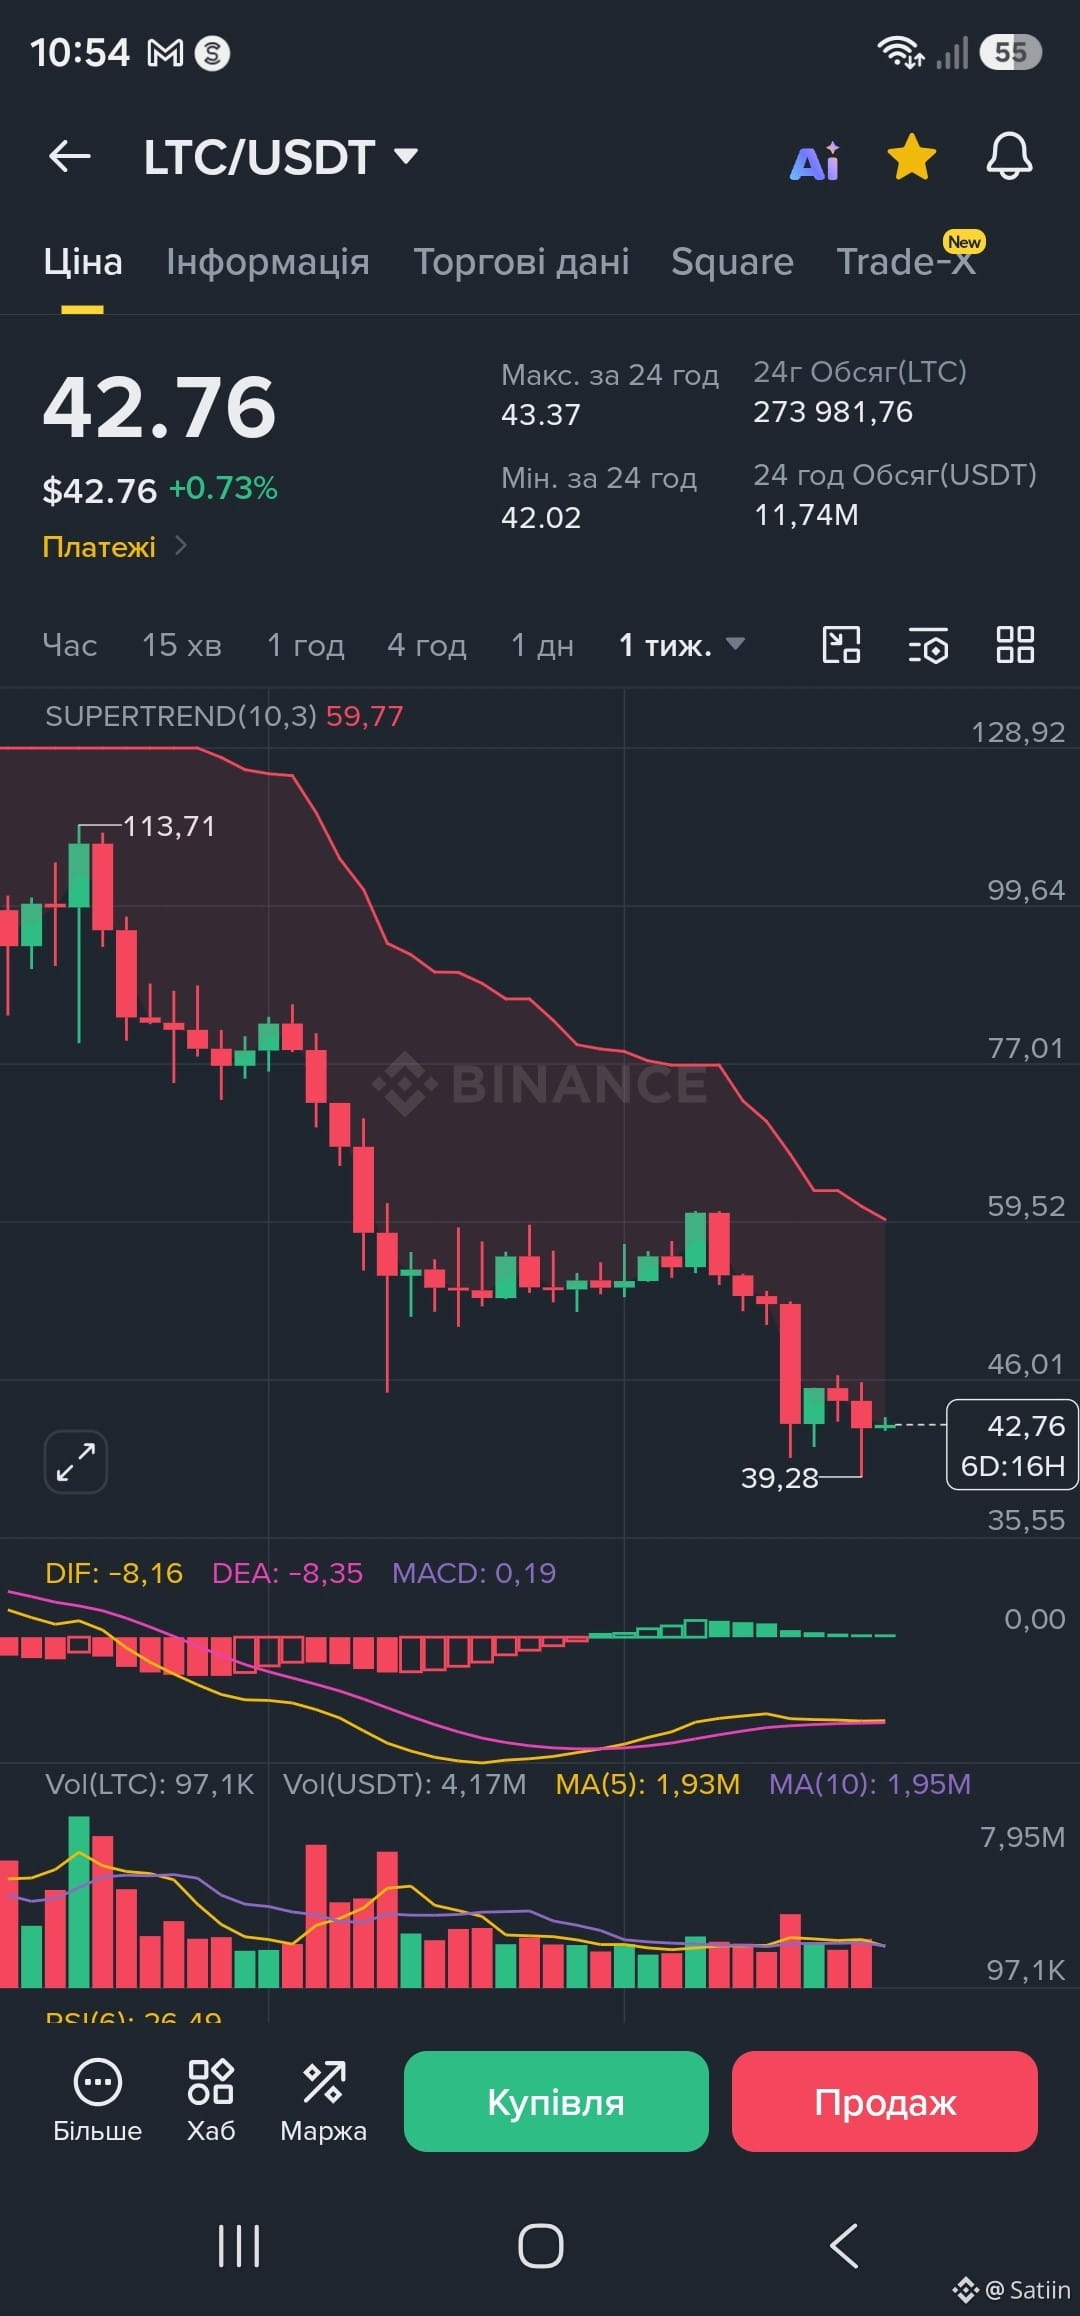Tap the back arrow next to LTC/USDT
Screen dimensions: 1080x2316
[x=70, y=156]
